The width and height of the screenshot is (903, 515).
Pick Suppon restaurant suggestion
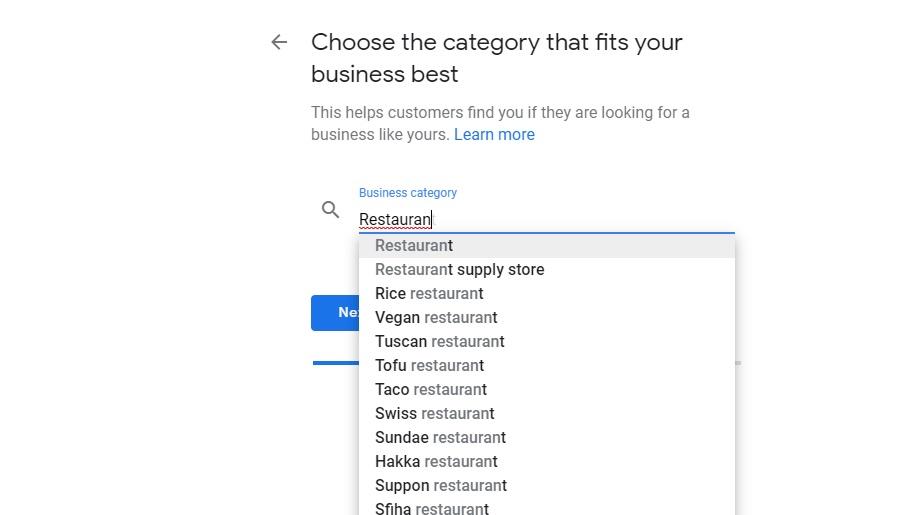441,486
